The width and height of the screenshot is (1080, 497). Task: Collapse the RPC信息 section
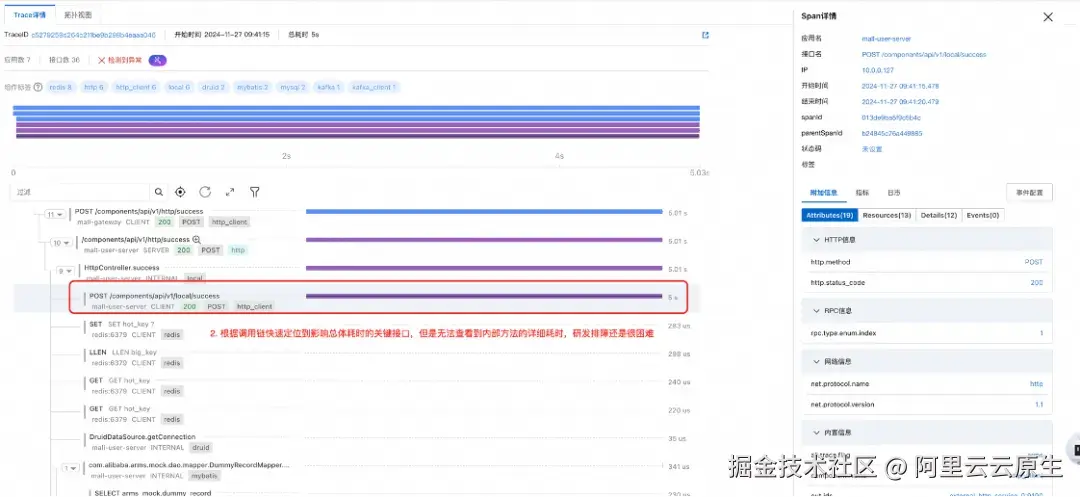click(926, 310)
